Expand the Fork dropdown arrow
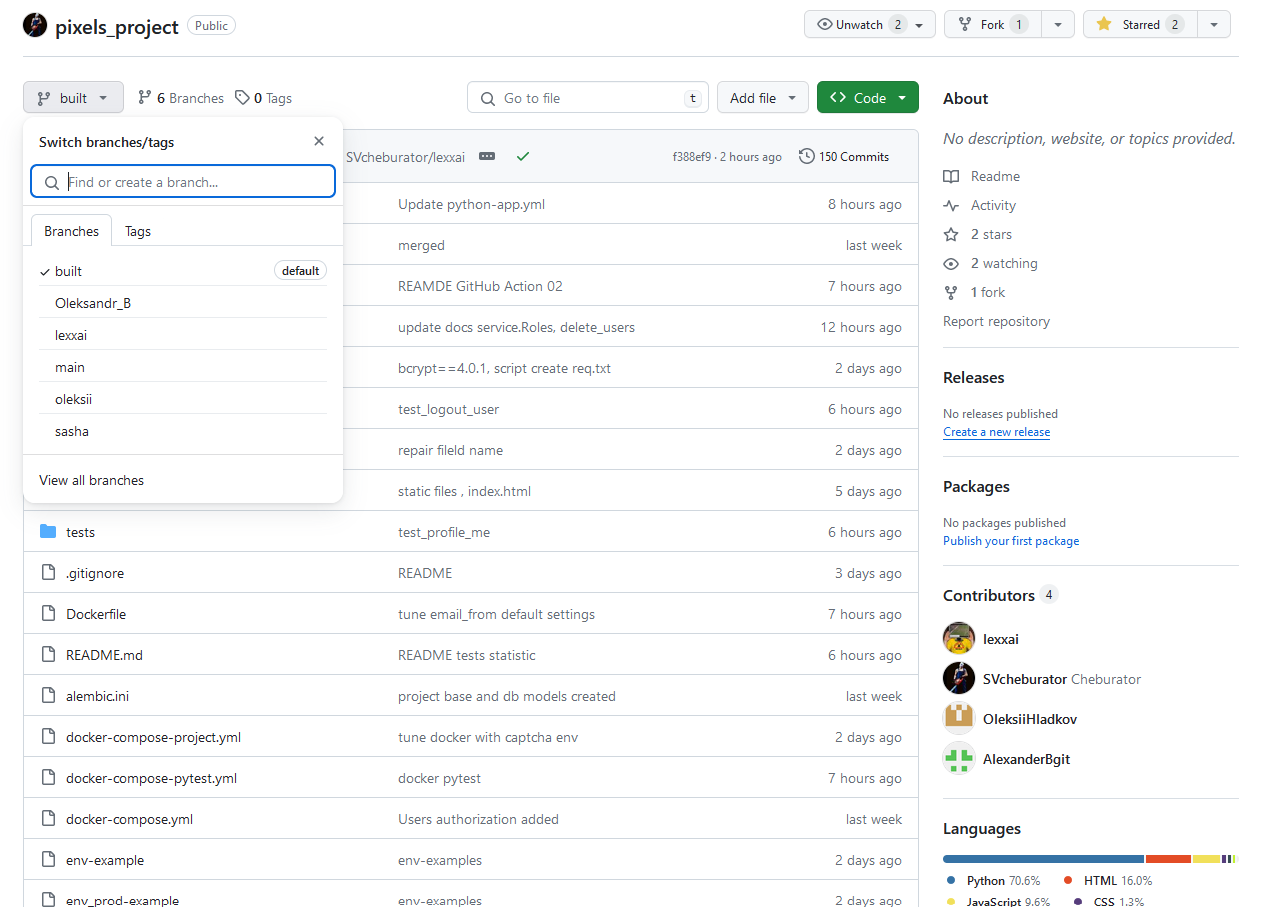 click(x=1058, y=24)
